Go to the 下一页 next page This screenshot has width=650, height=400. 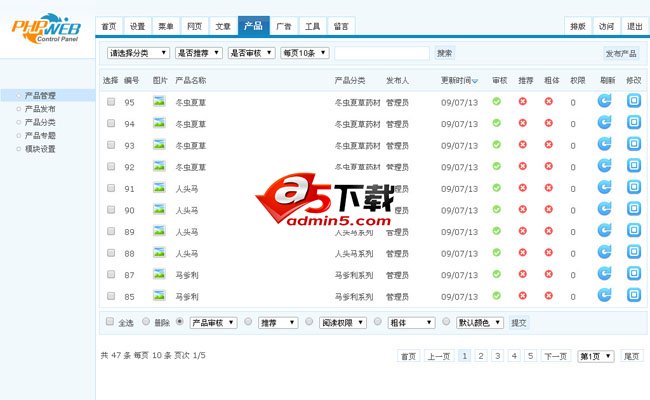point(555,356)
